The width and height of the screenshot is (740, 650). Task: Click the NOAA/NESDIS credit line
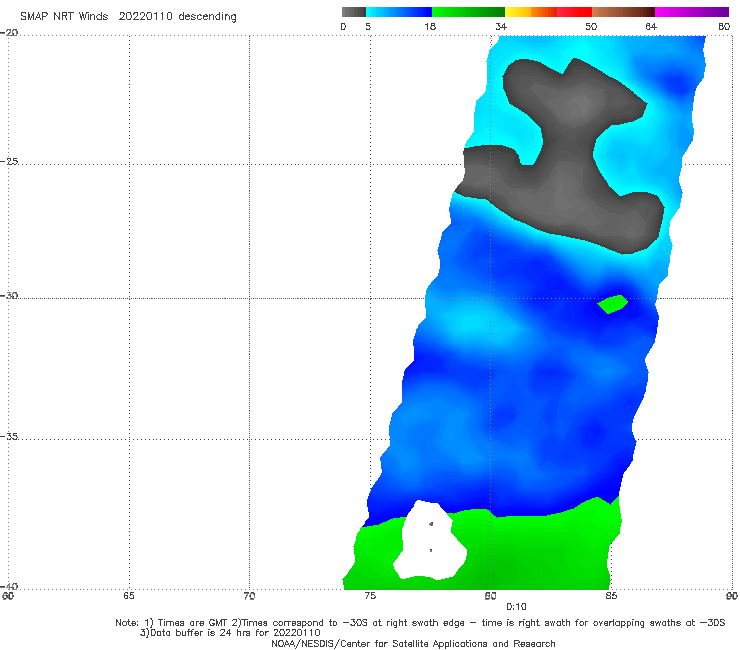pyautogui.click(x=413, y=643)
